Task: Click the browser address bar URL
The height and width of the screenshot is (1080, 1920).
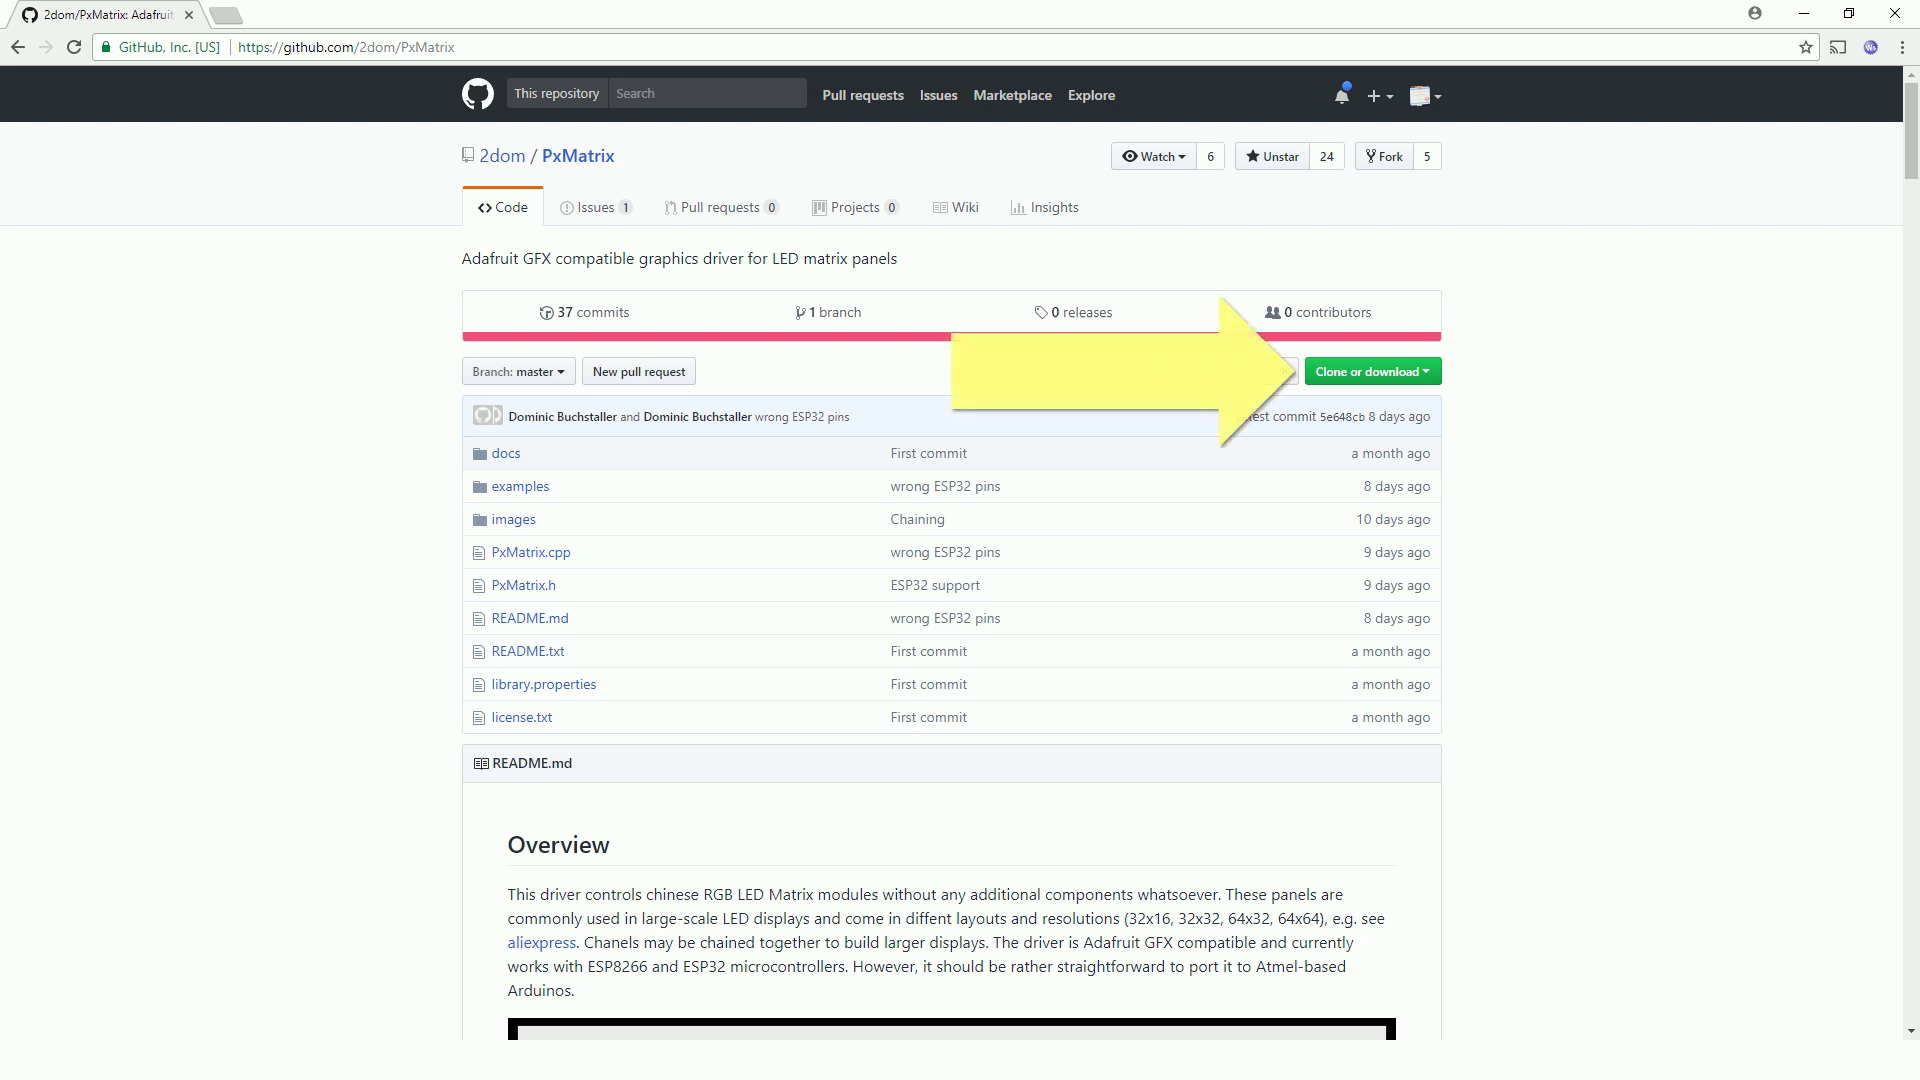Action: pos(346,47)
